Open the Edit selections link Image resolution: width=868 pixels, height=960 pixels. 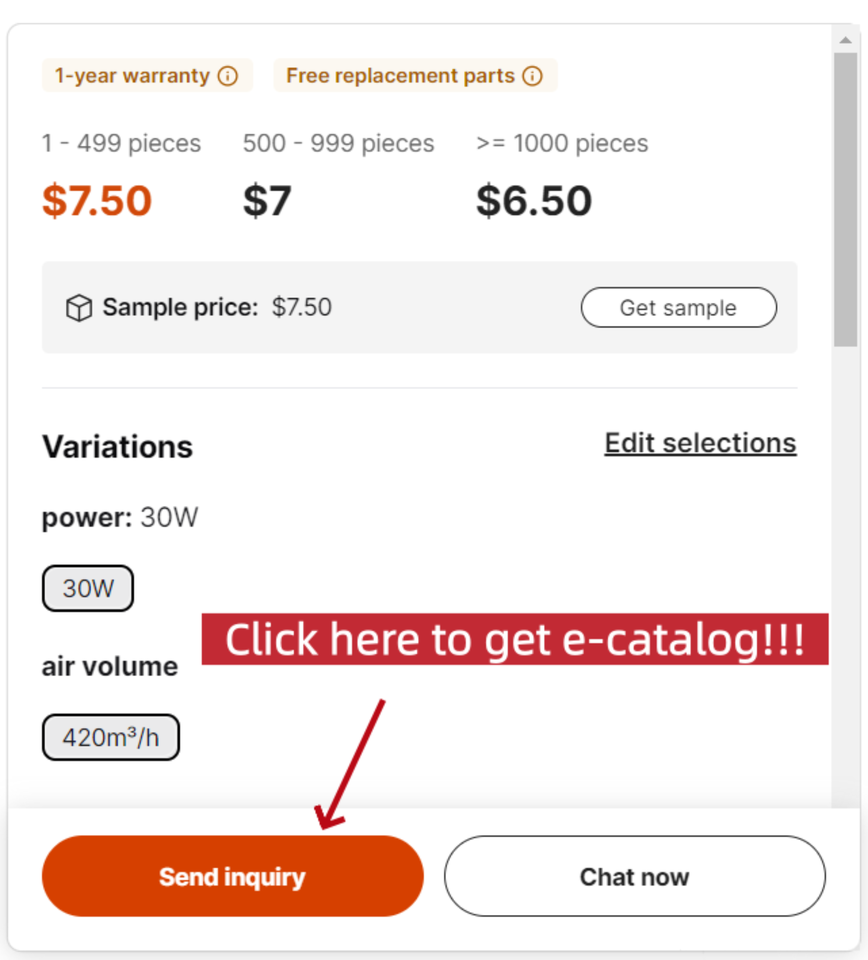point(700,443)
